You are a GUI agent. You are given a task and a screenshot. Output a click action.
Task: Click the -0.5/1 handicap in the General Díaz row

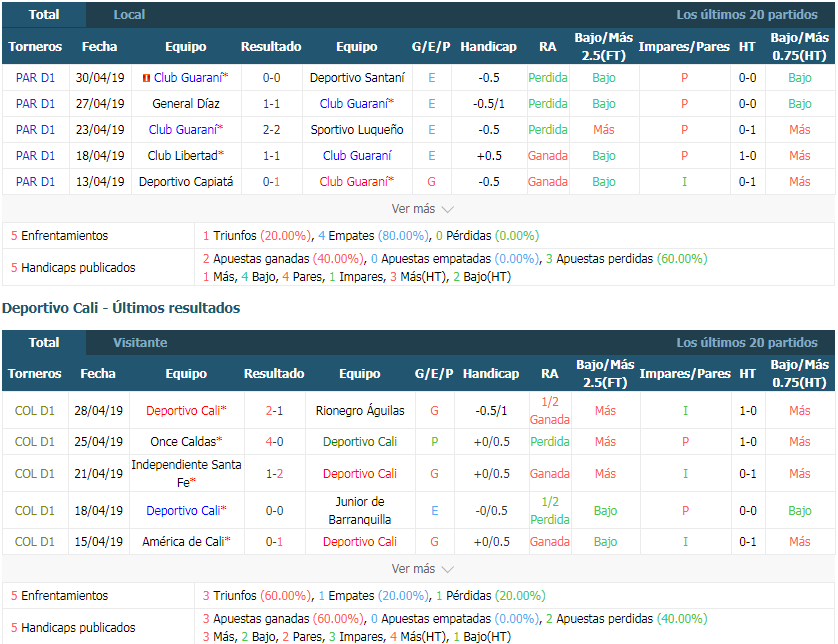coord(489,104)
